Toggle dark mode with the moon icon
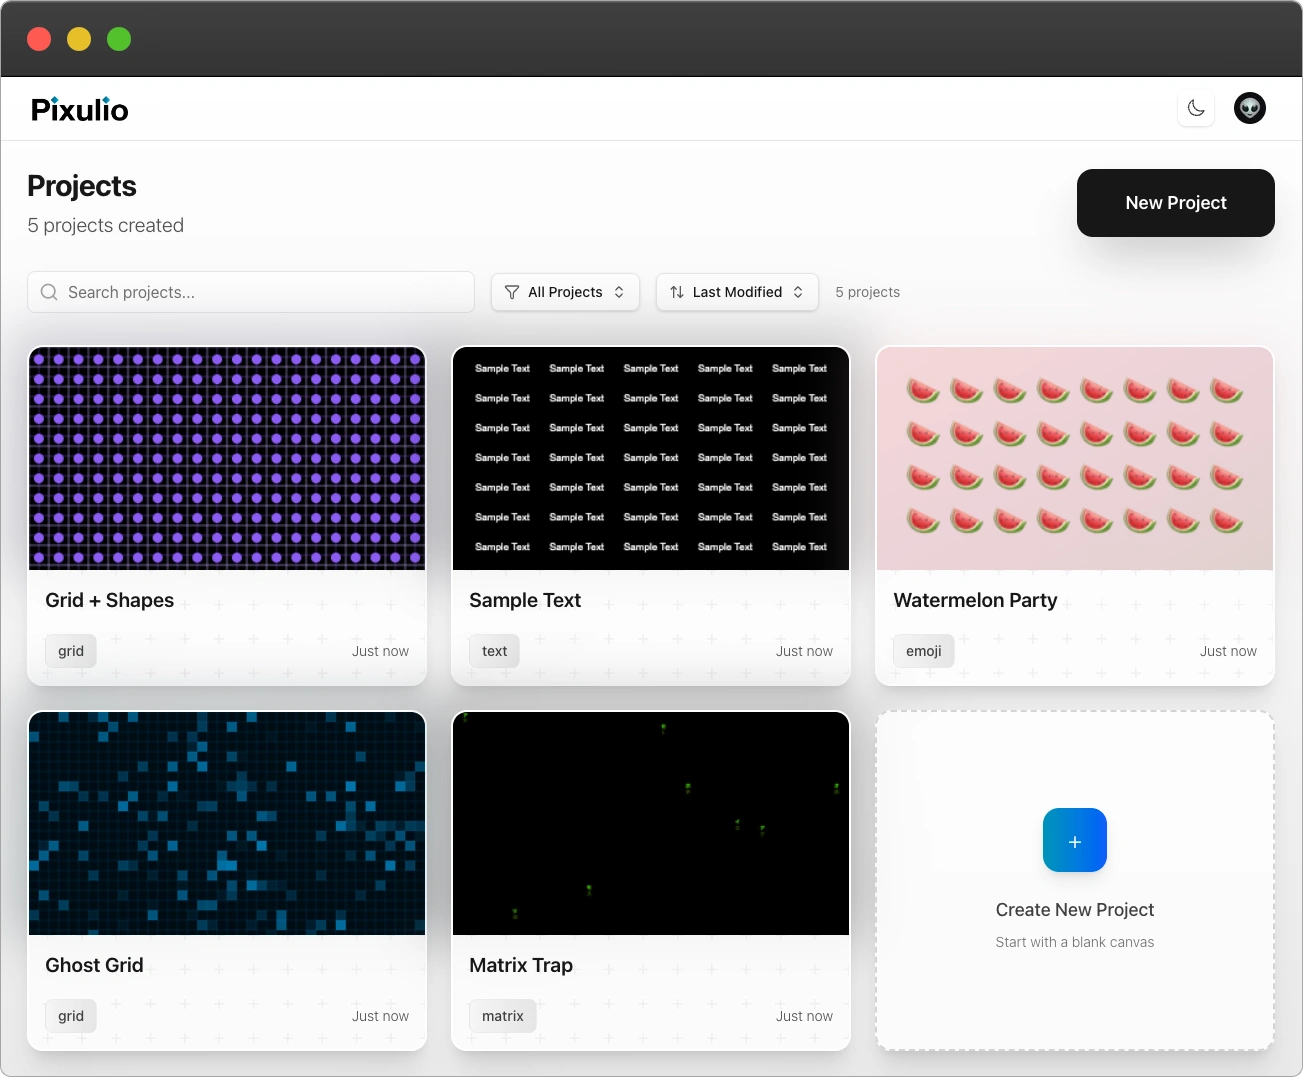Screen dimensions: 1303x1077 point(1196,108)
